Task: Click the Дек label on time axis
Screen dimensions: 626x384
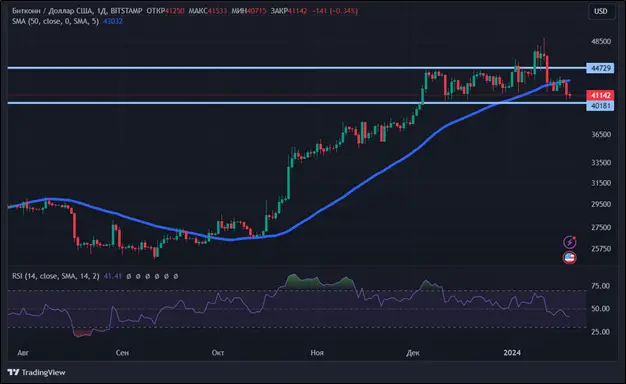Action: (413, 353)
